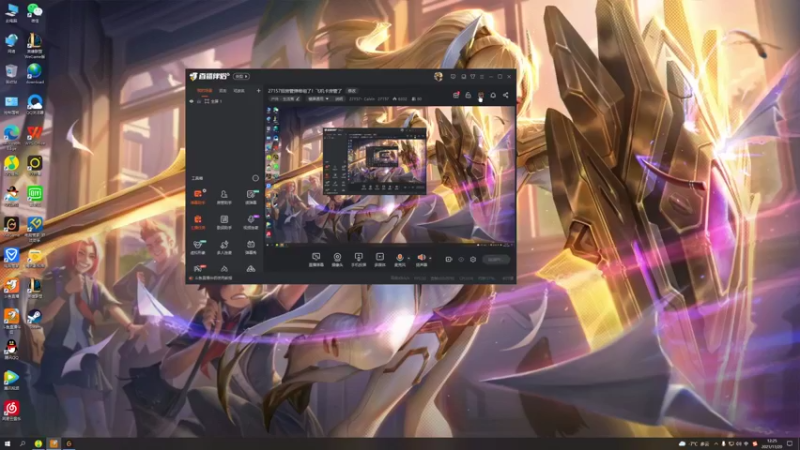Switch to the third scene tab

coord(239,91)
